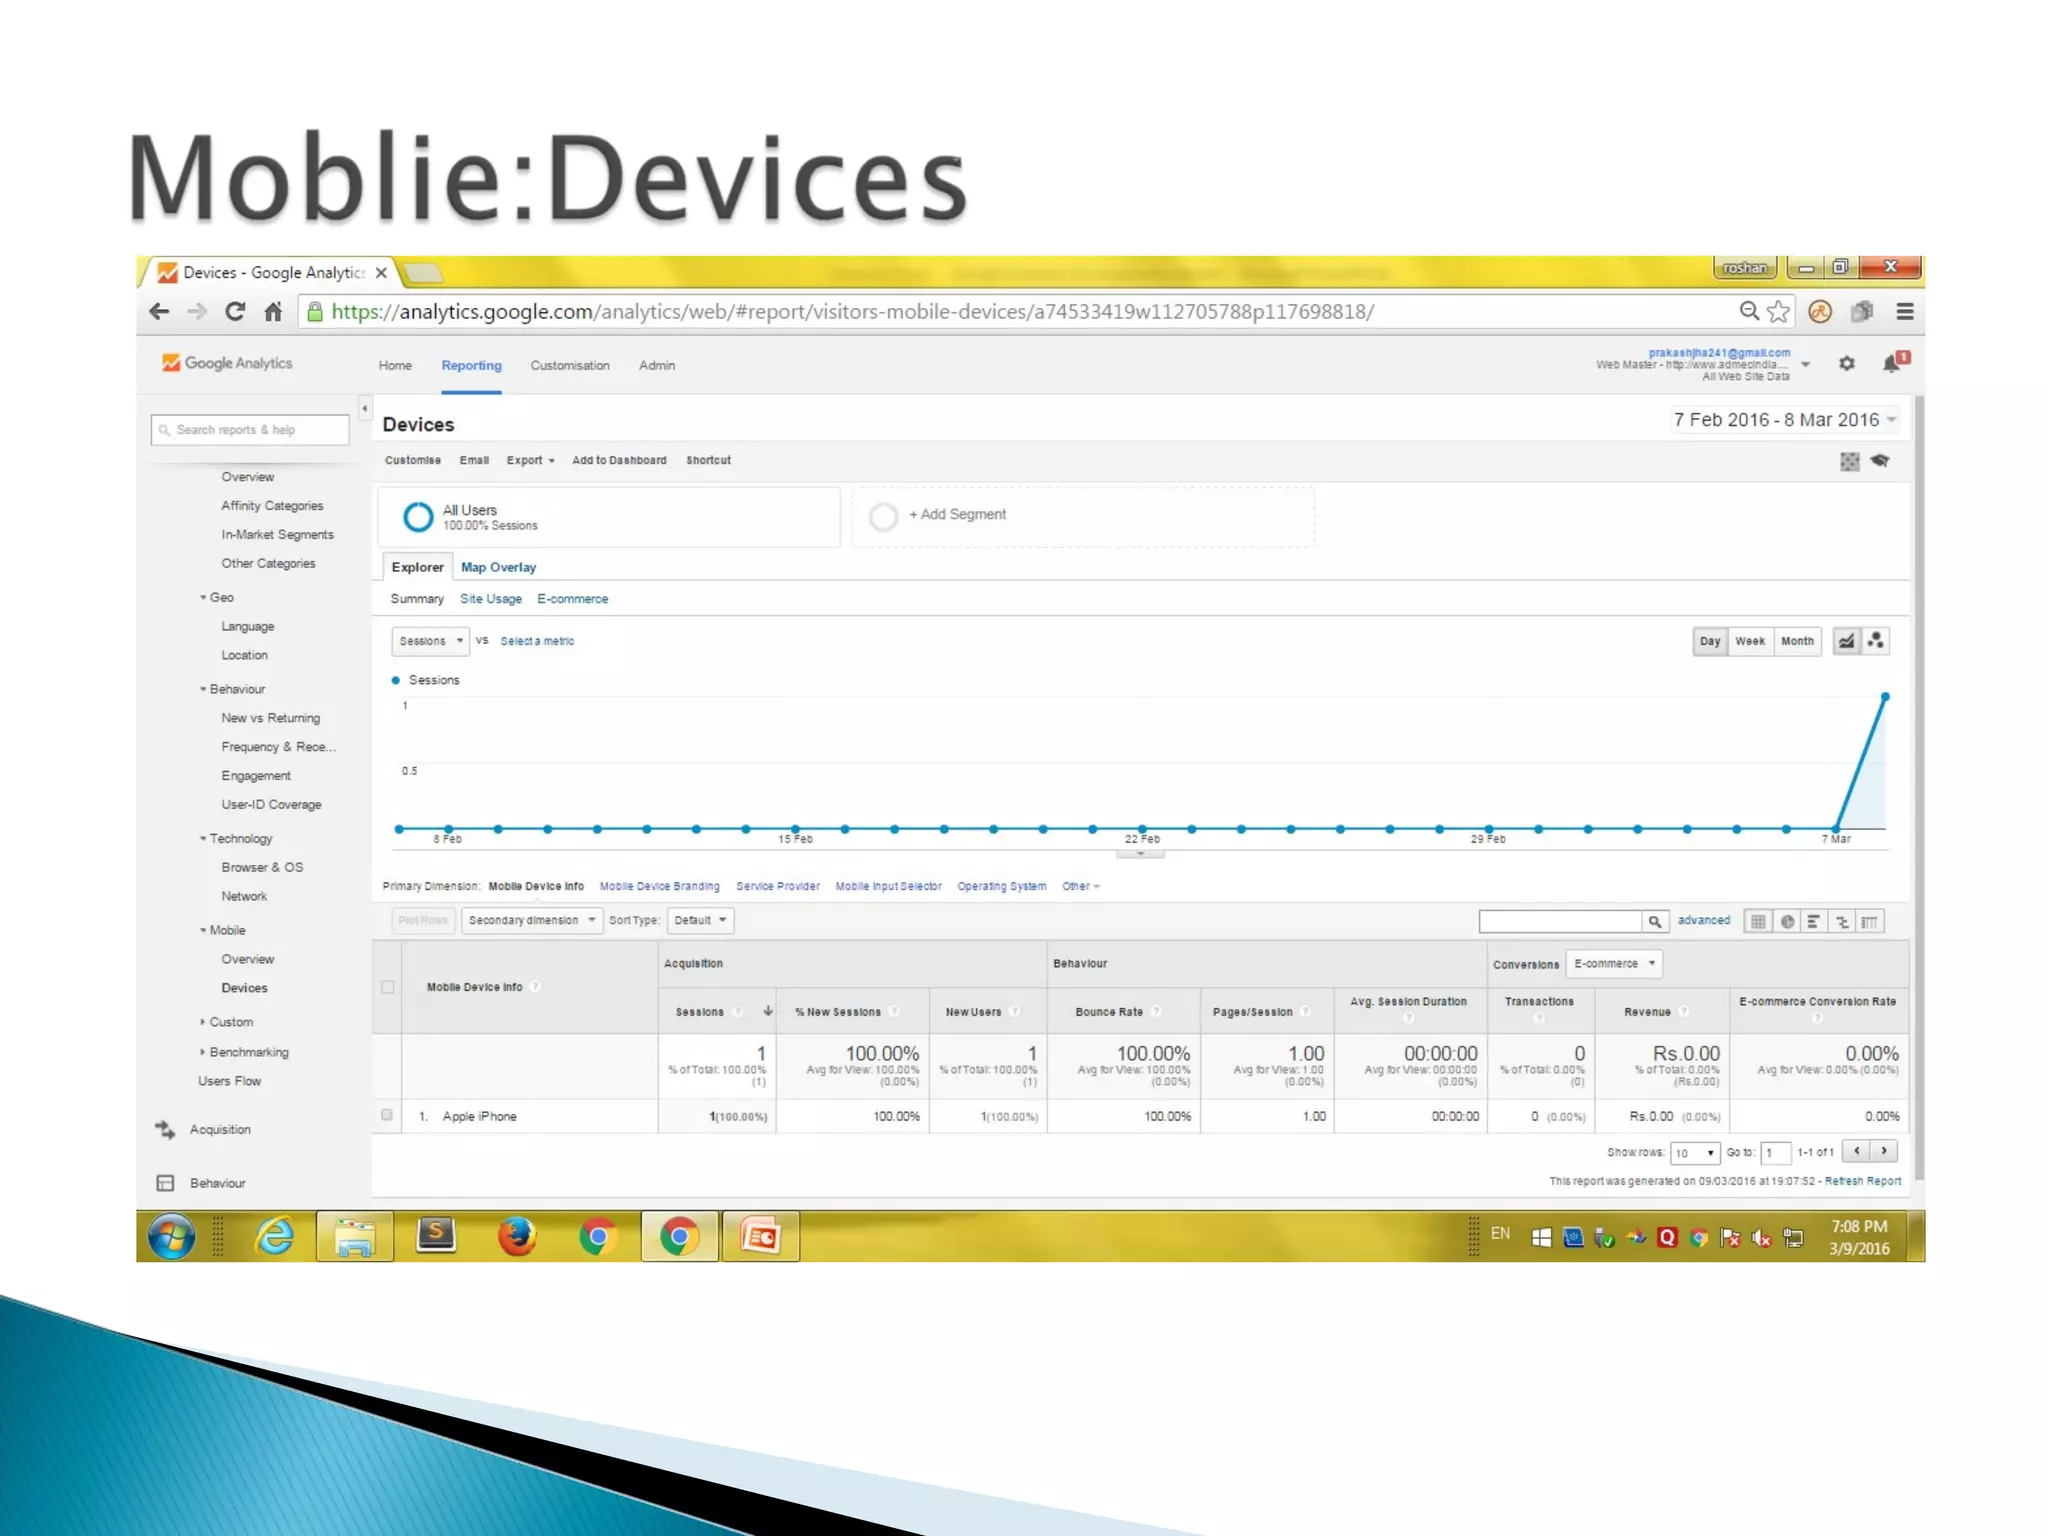Toggle the select-all header checkbox
Screen dimensions: 2048x1536
pos(388,987)
